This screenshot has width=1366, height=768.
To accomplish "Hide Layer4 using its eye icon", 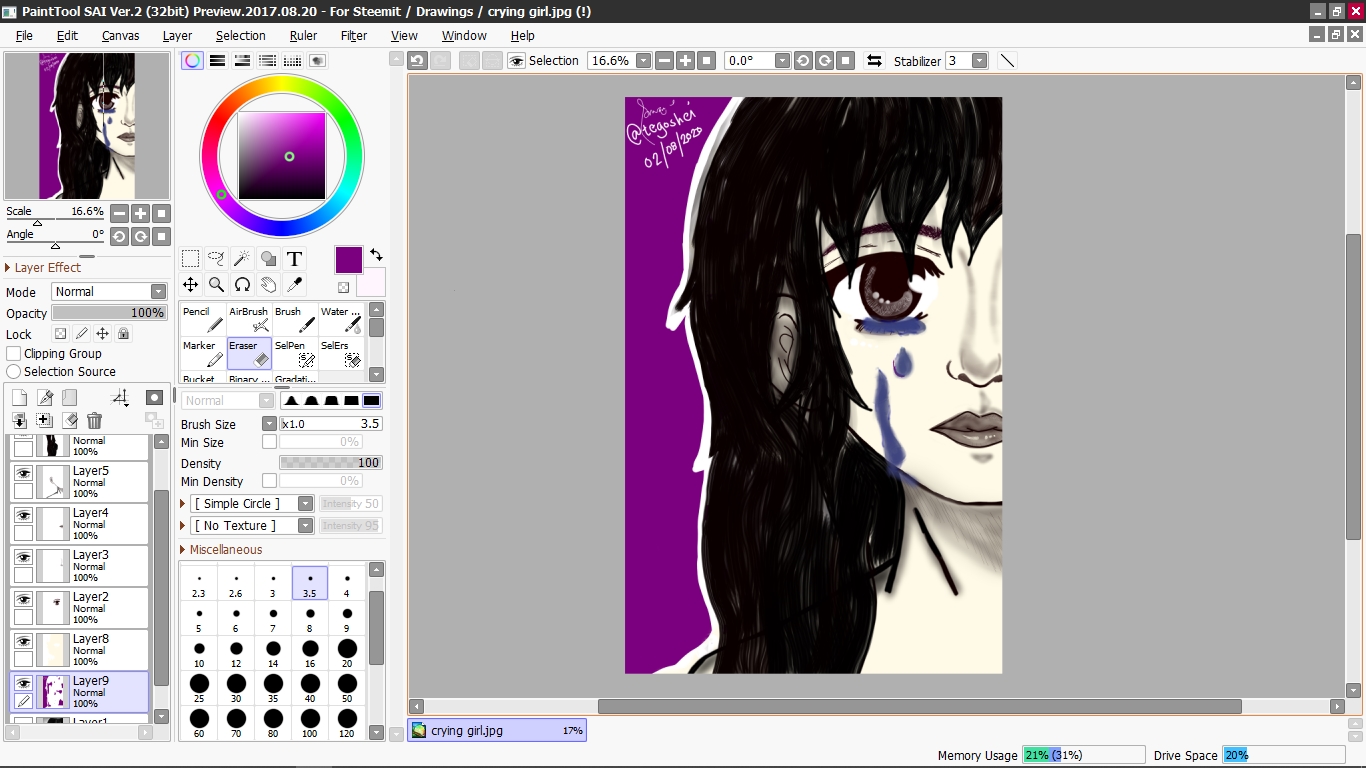I will coord(23,515).
